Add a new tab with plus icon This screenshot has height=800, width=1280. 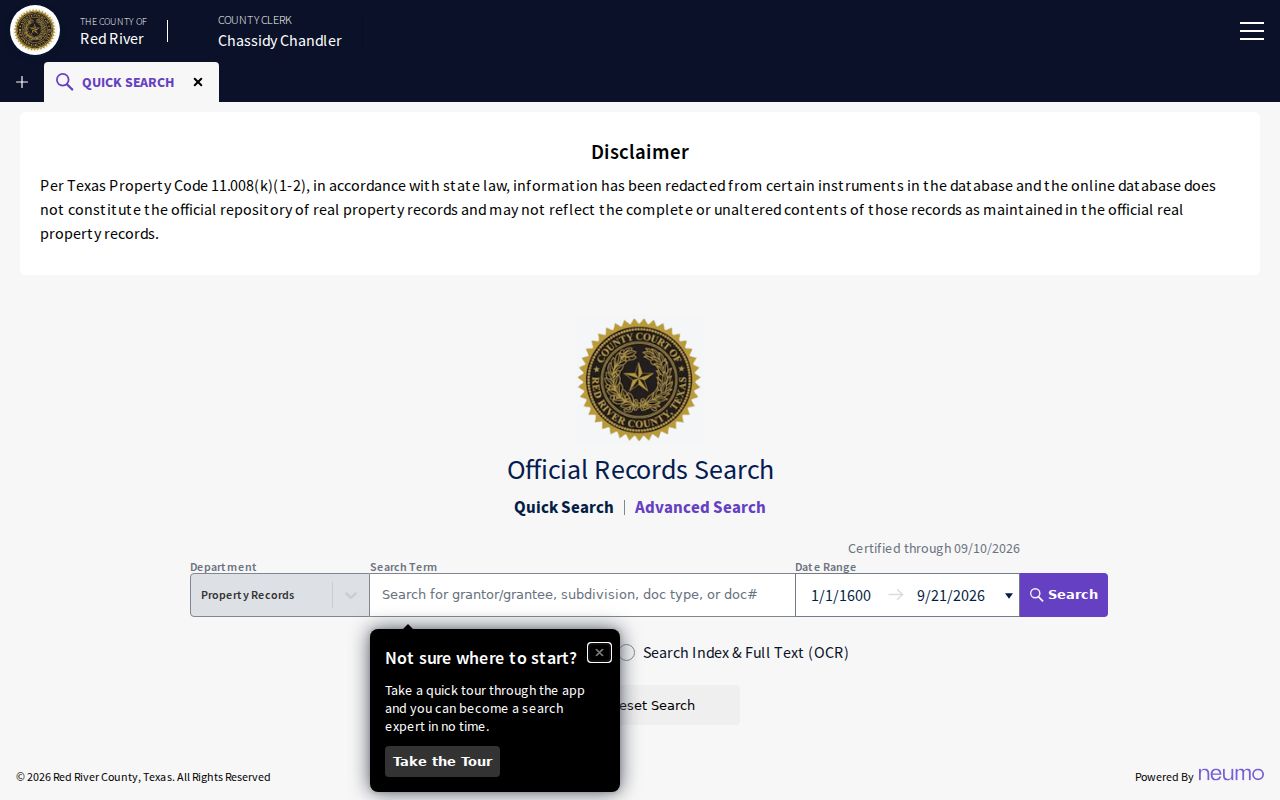pos(22,82)
